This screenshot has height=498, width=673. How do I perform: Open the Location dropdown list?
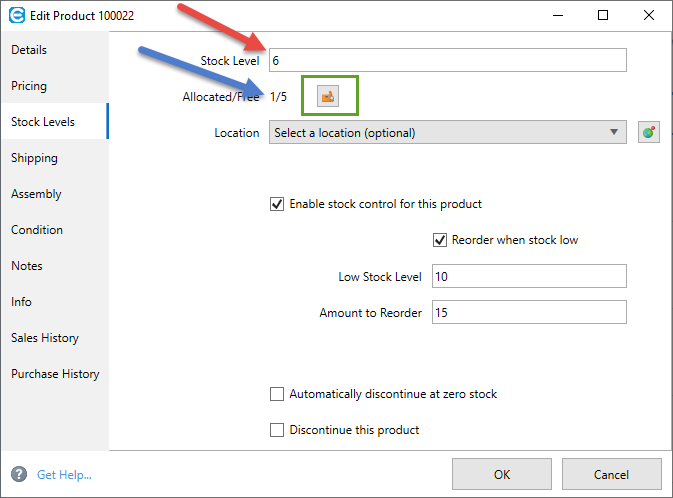pos(447,132)
